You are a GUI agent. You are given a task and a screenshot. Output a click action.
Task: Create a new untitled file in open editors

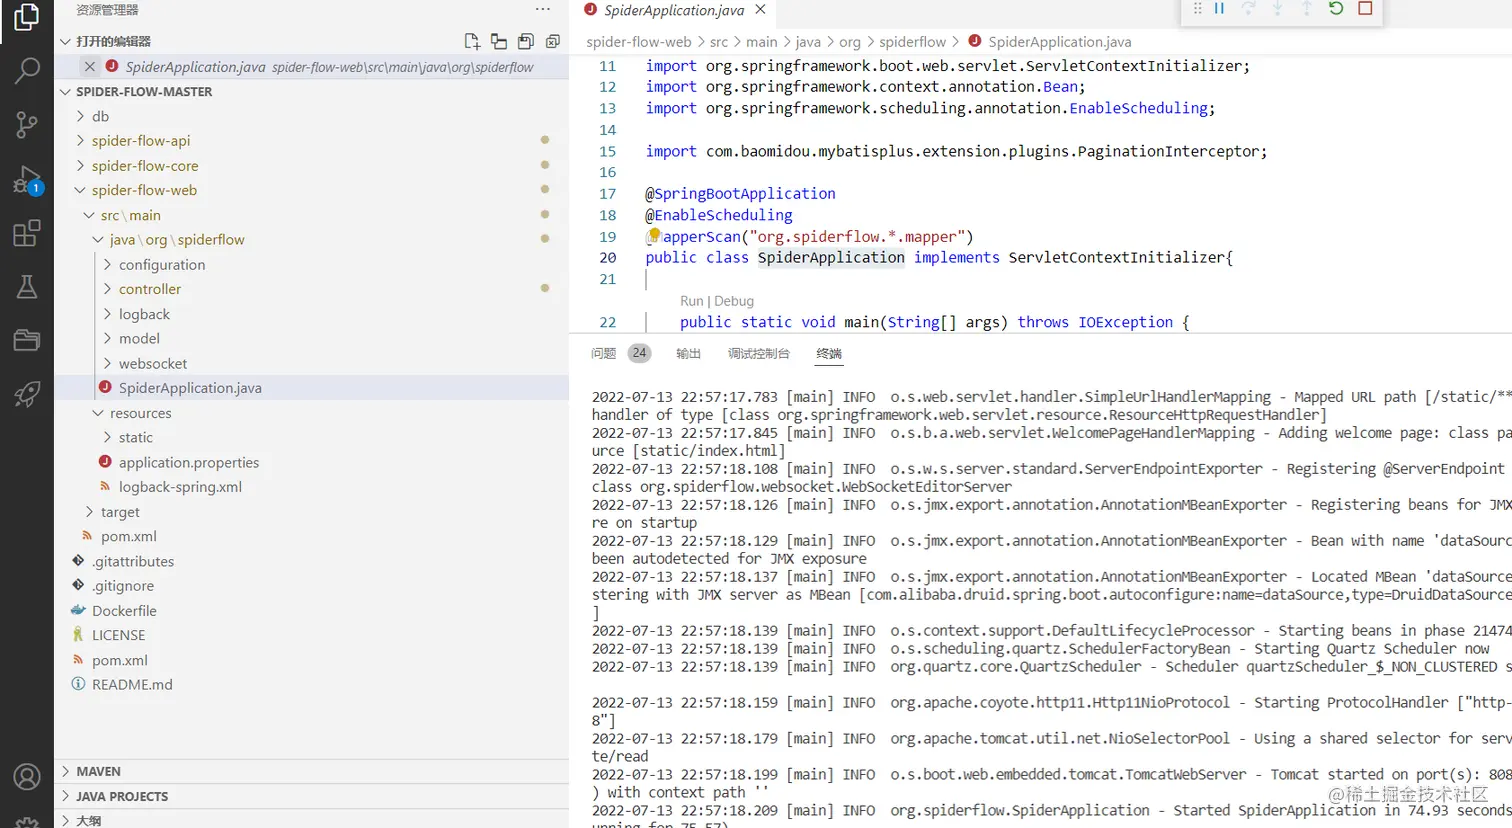click(472, 41)
